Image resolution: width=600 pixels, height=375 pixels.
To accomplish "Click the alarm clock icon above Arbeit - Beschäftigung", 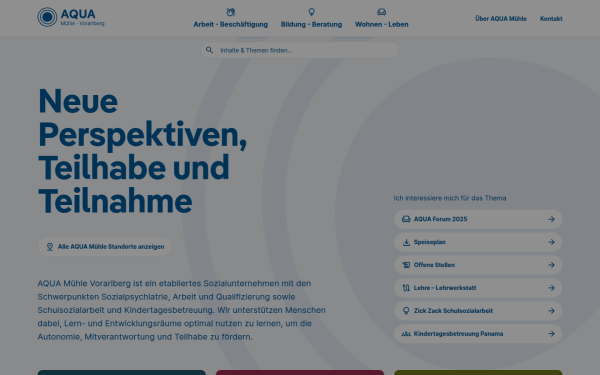I will tap(230, 12).
